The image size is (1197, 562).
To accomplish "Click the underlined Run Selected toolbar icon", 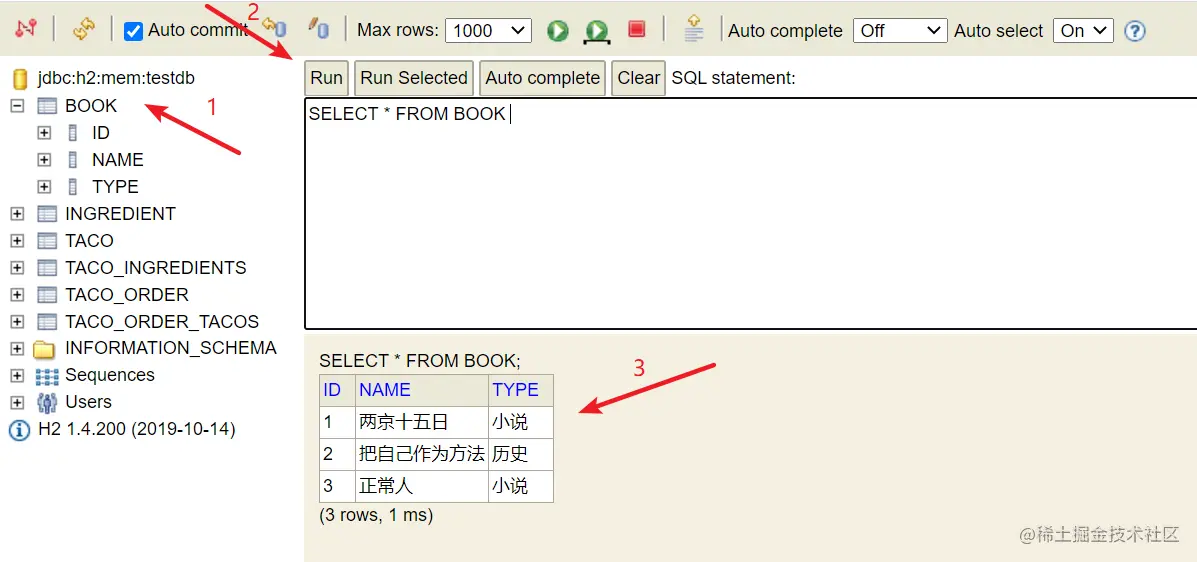I will pyautogui.click(x=596, y=31).
